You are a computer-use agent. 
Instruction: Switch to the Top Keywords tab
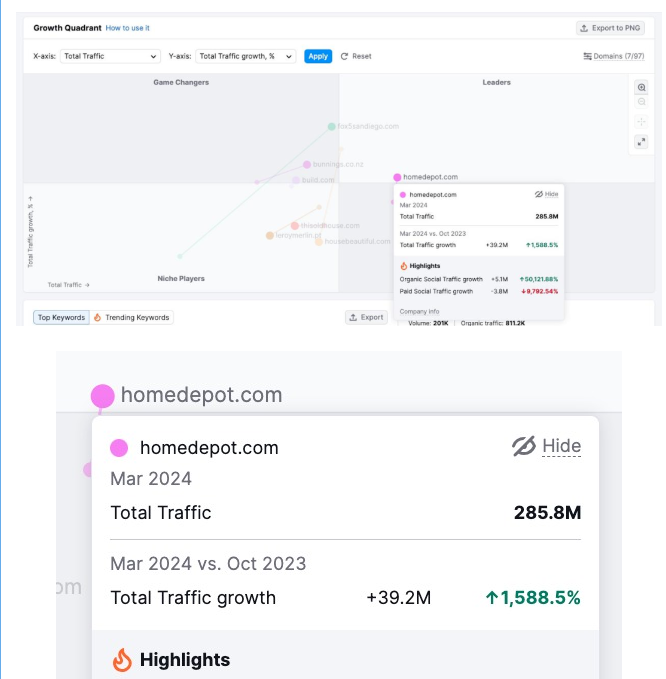pyautogui.click(x=61, y=317)
